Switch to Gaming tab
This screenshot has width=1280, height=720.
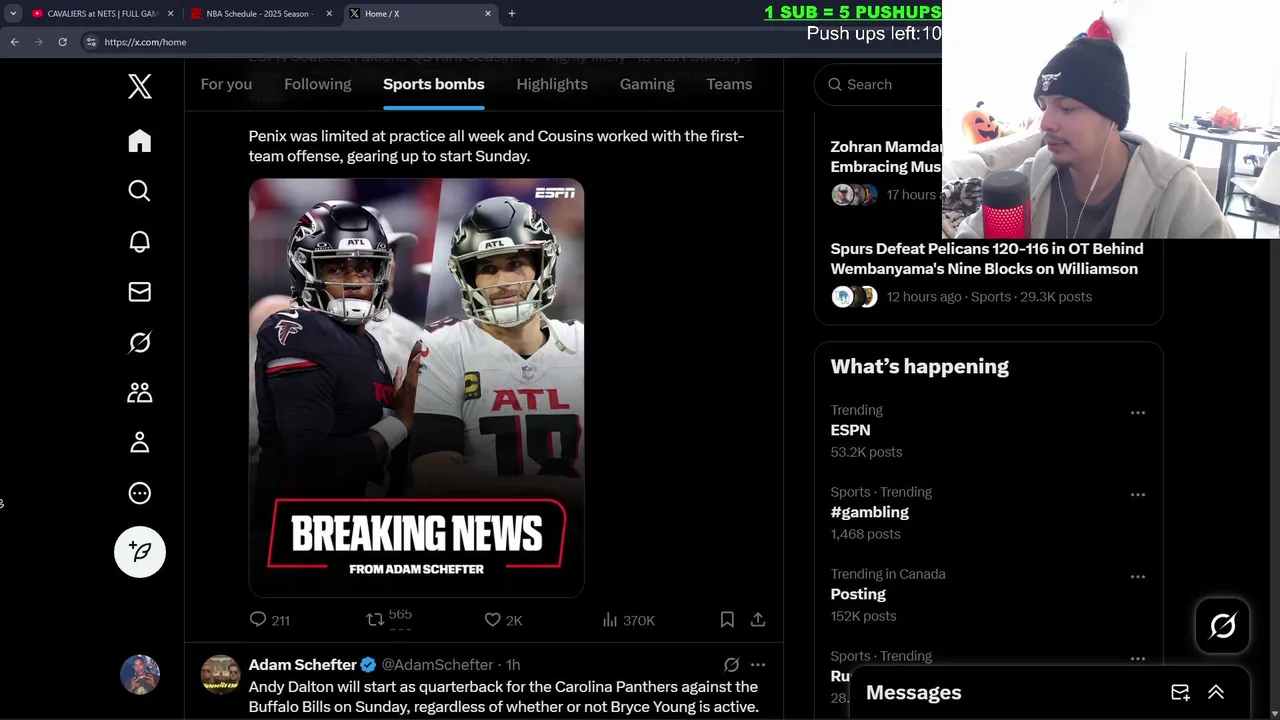pos(647,84)
